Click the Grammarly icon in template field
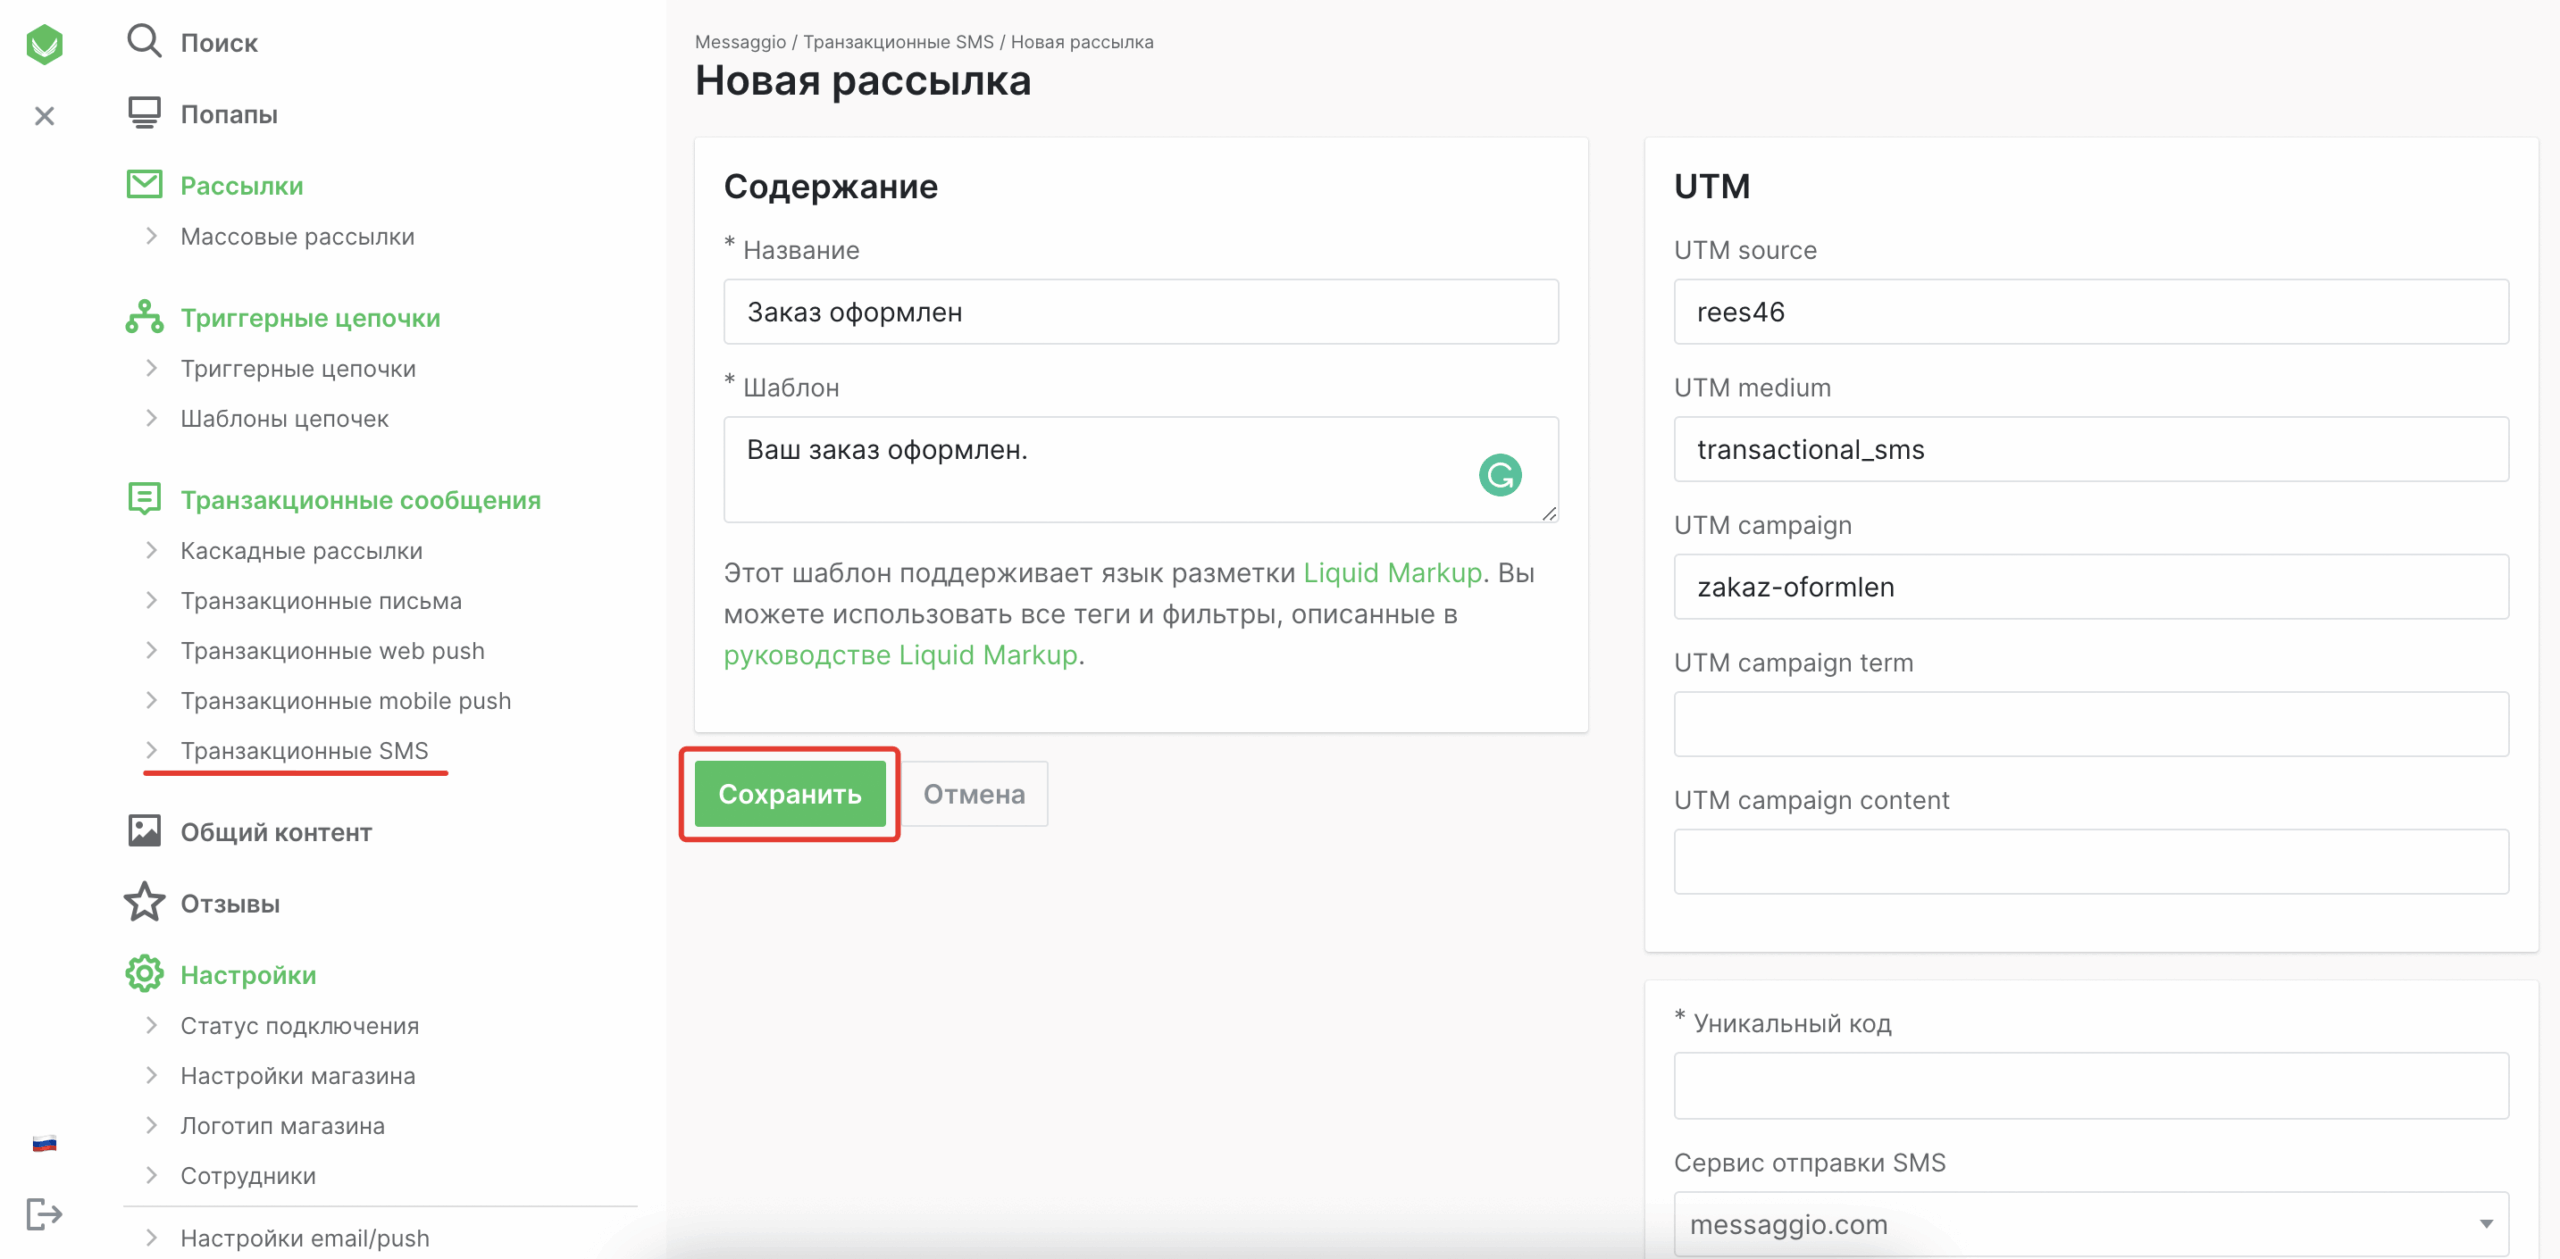Viewport: 2560px width, 1259px height. point(1499,475)
